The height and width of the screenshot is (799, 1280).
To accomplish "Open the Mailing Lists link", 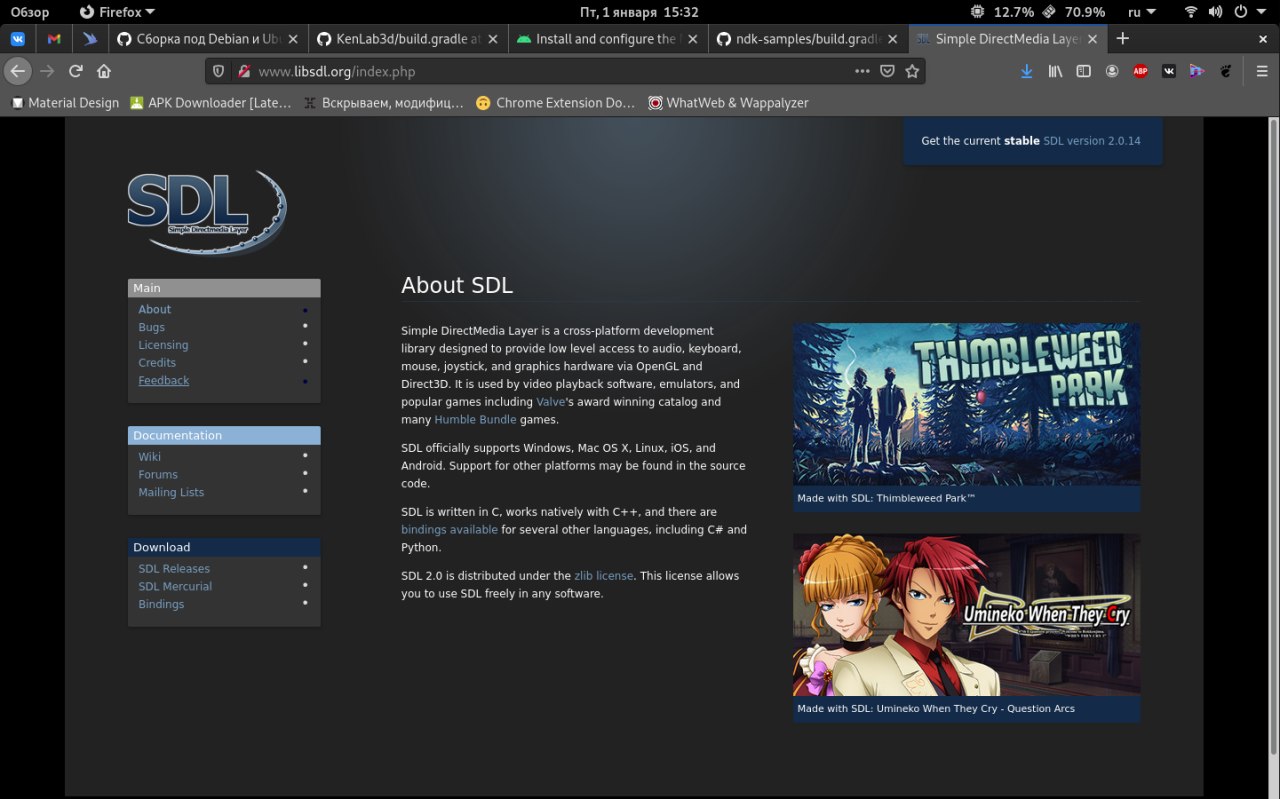I will coord(171,492).
